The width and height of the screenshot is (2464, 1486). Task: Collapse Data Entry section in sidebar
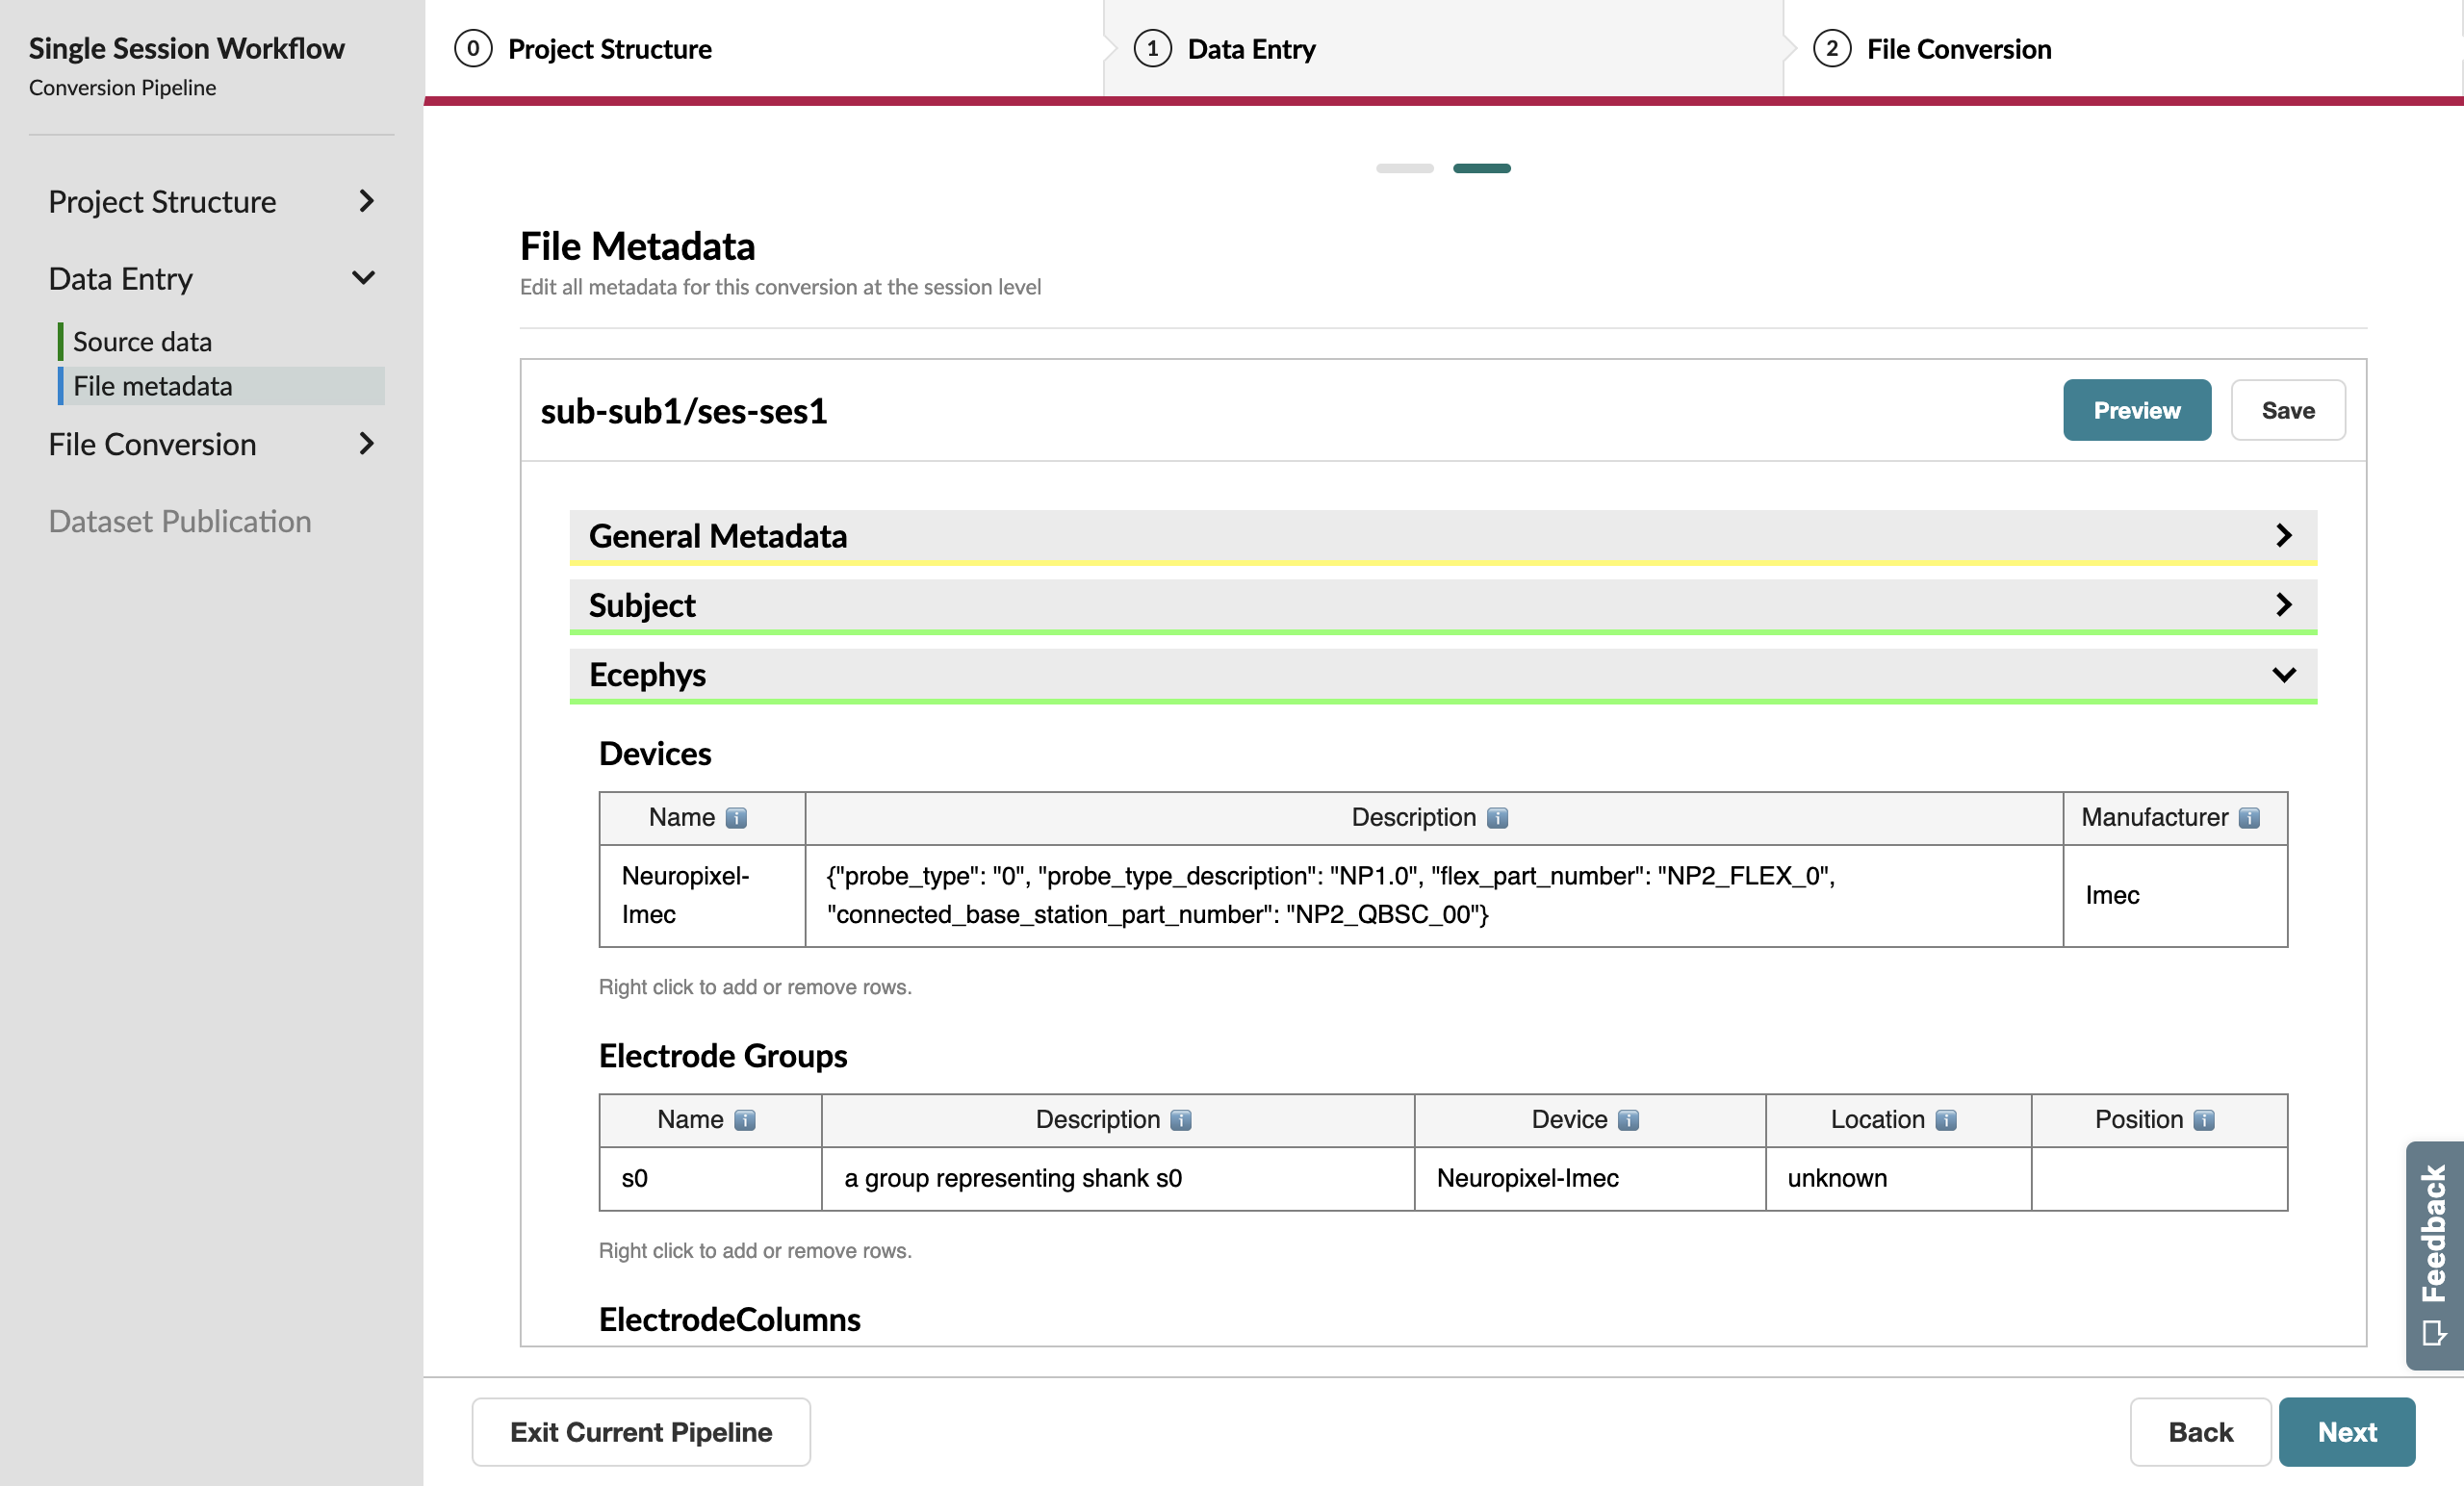click(x=211, y=278)
